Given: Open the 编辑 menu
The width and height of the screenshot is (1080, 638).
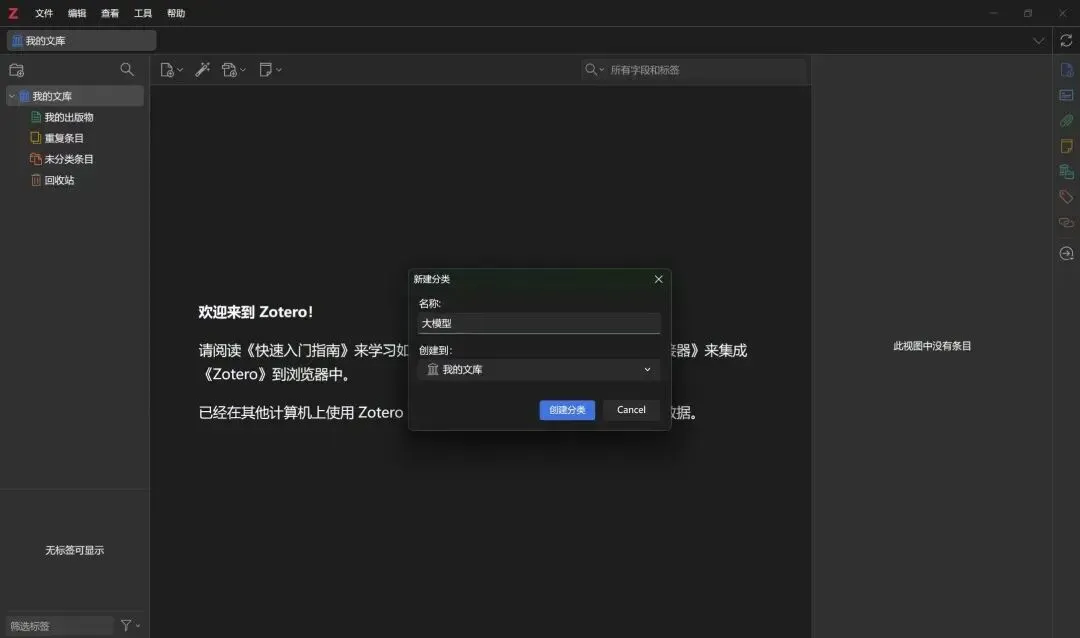Looking at the screenshot, I should 77,13.
